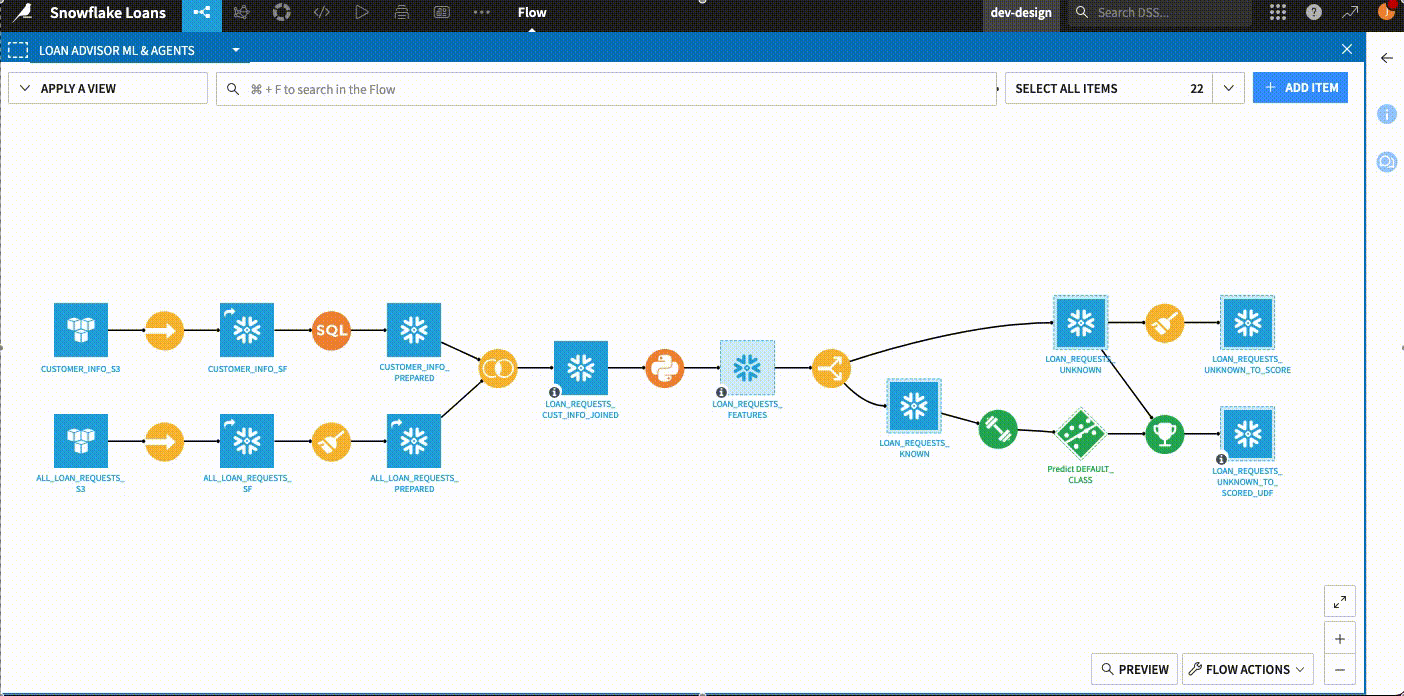Select the Python recipe node
This screenshot has height=696, width=1404.
click(665, 369)
